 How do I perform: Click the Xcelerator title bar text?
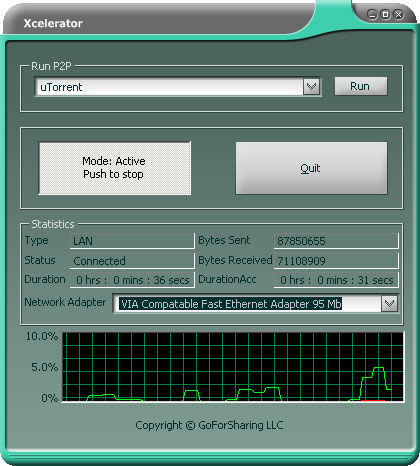[x=53, y=23]
